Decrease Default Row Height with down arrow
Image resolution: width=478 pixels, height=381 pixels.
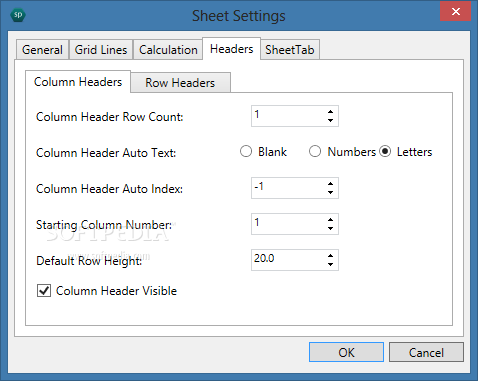point(330,264)
